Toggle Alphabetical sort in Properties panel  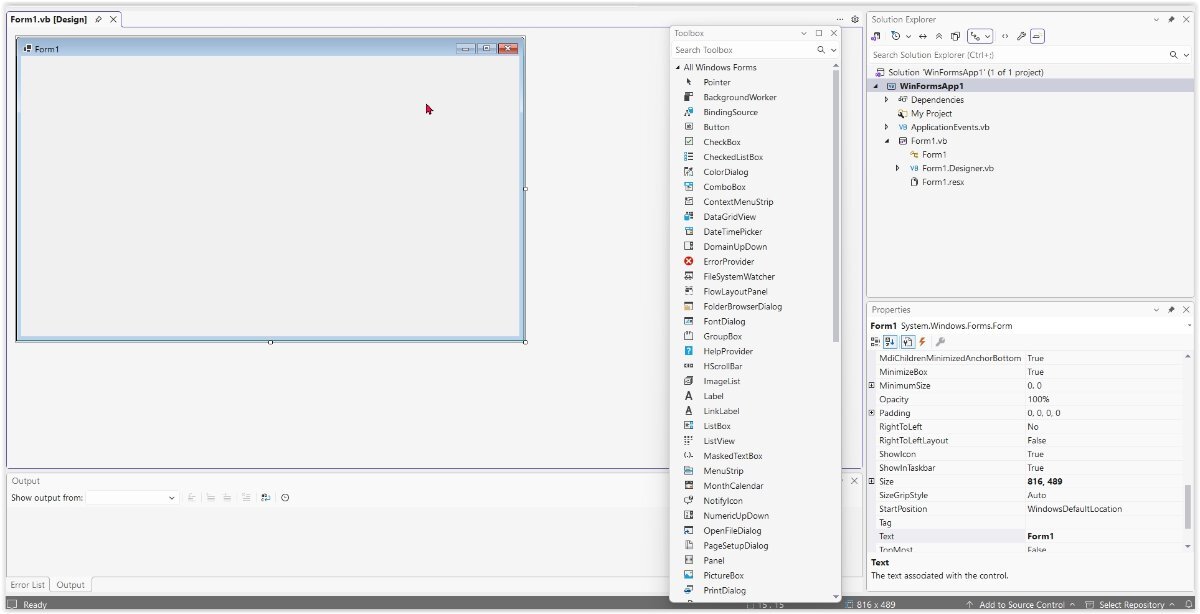pyautogui.click(x=891, y=342)
